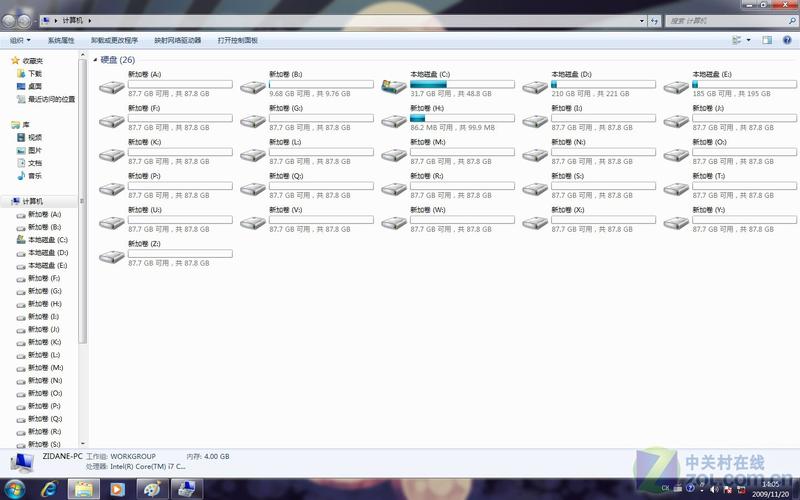Click the paint palette taskbar icon
The height and width of the screenshot is (500, 800).
(152, 490)
